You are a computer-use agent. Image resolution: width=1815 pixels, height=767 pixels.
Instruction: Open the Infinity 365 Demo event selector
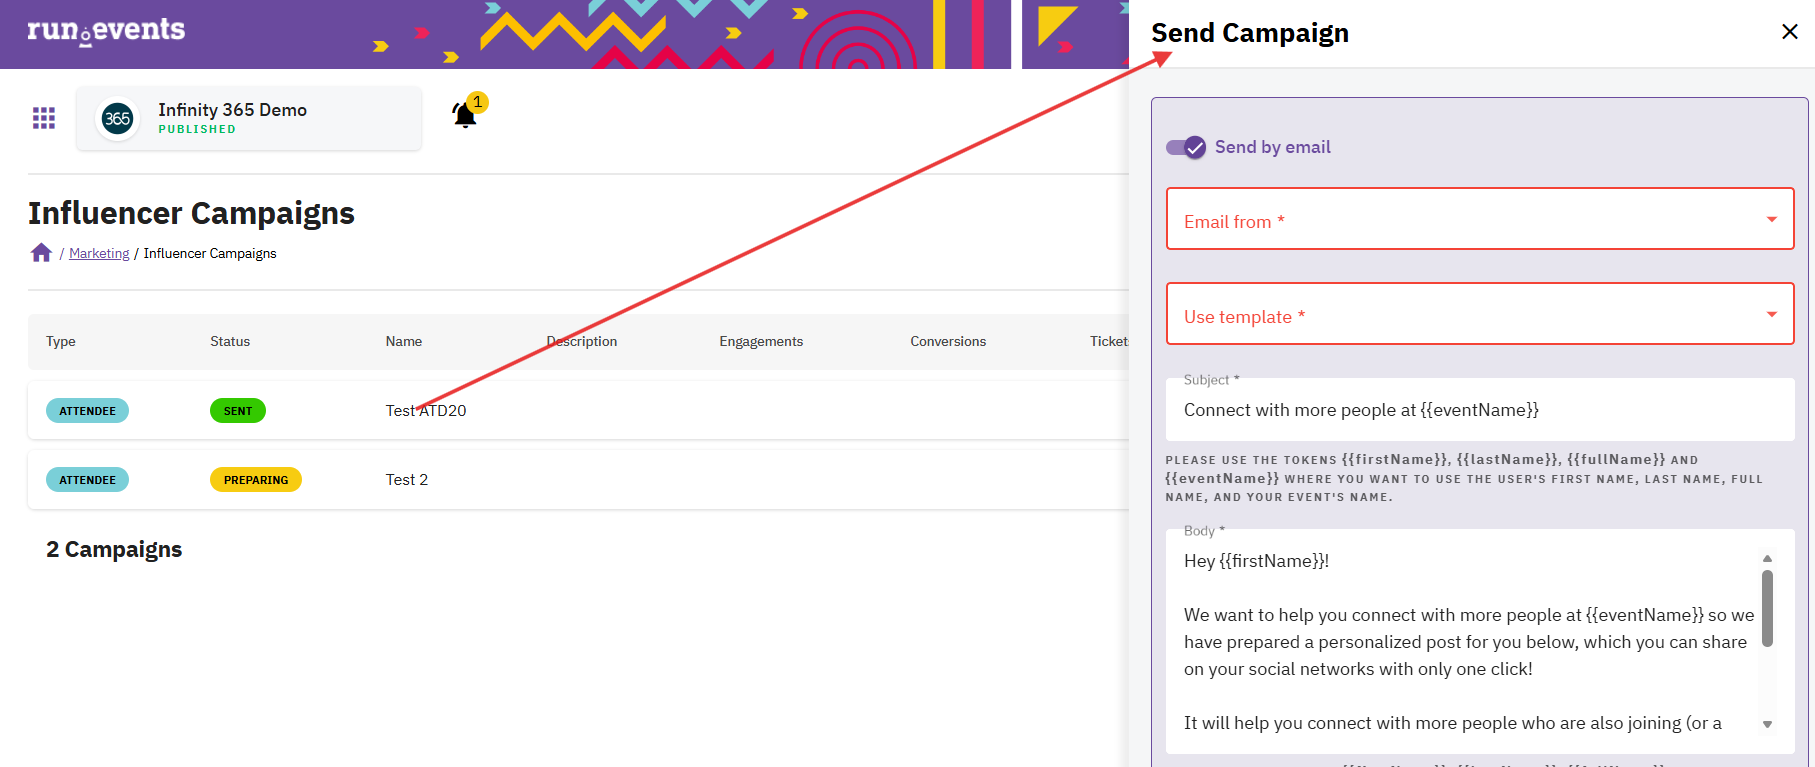coord(249,118)
